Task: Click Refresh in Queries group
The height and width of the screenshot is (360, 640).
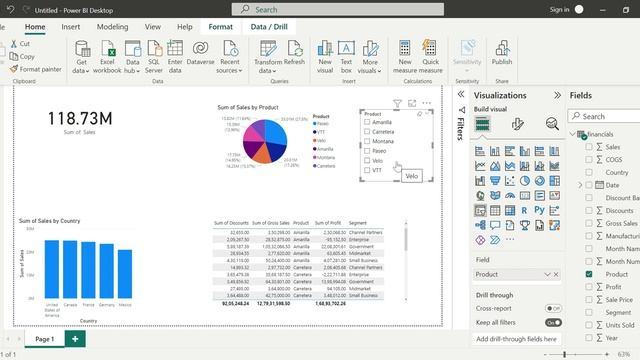Action: click(294, 53)
